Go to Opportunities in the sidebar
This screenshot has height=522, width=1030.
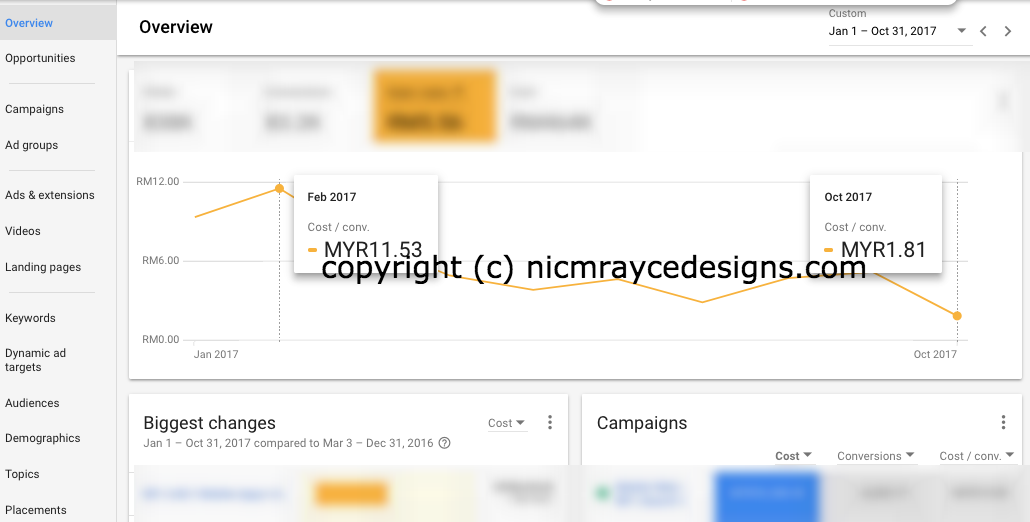pos(40,58)
